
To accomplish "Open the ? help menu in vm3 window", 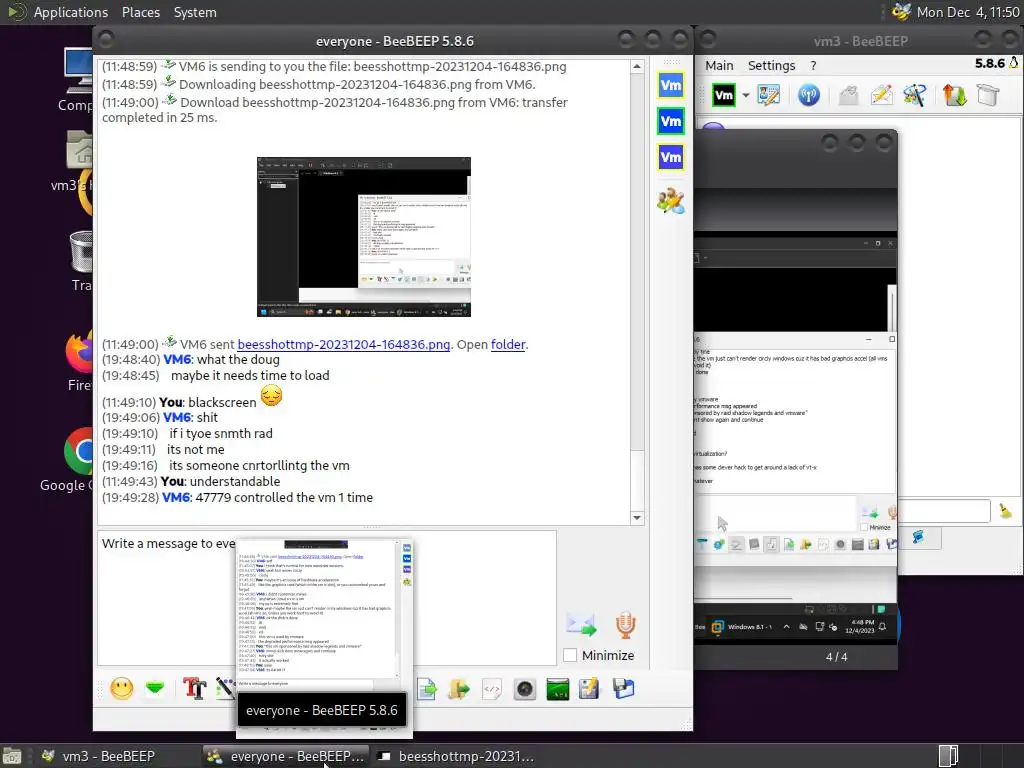I will click(x=813, y=65).
